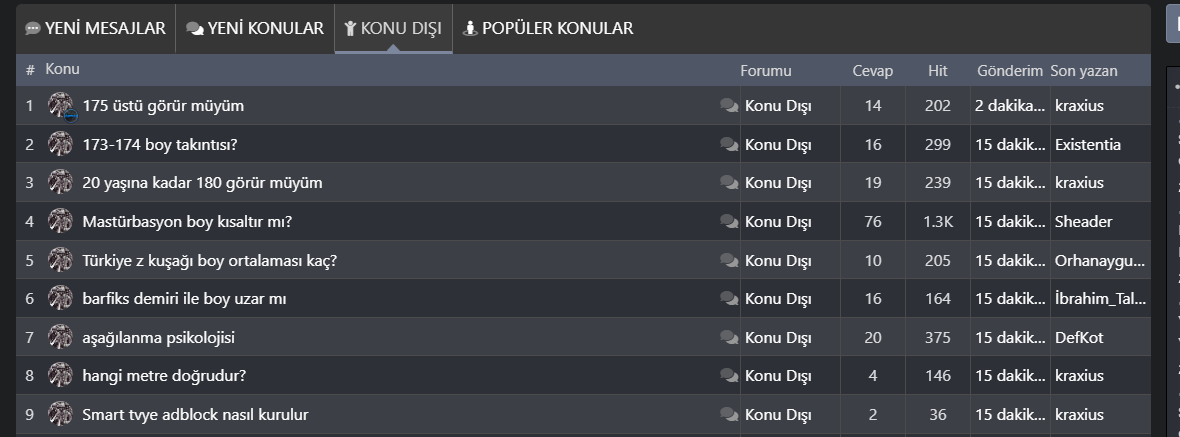Select the KONU DIŞI tab
Image resolution: width=1180 pixels, height=437 pixels.
(x=393, y=29)
